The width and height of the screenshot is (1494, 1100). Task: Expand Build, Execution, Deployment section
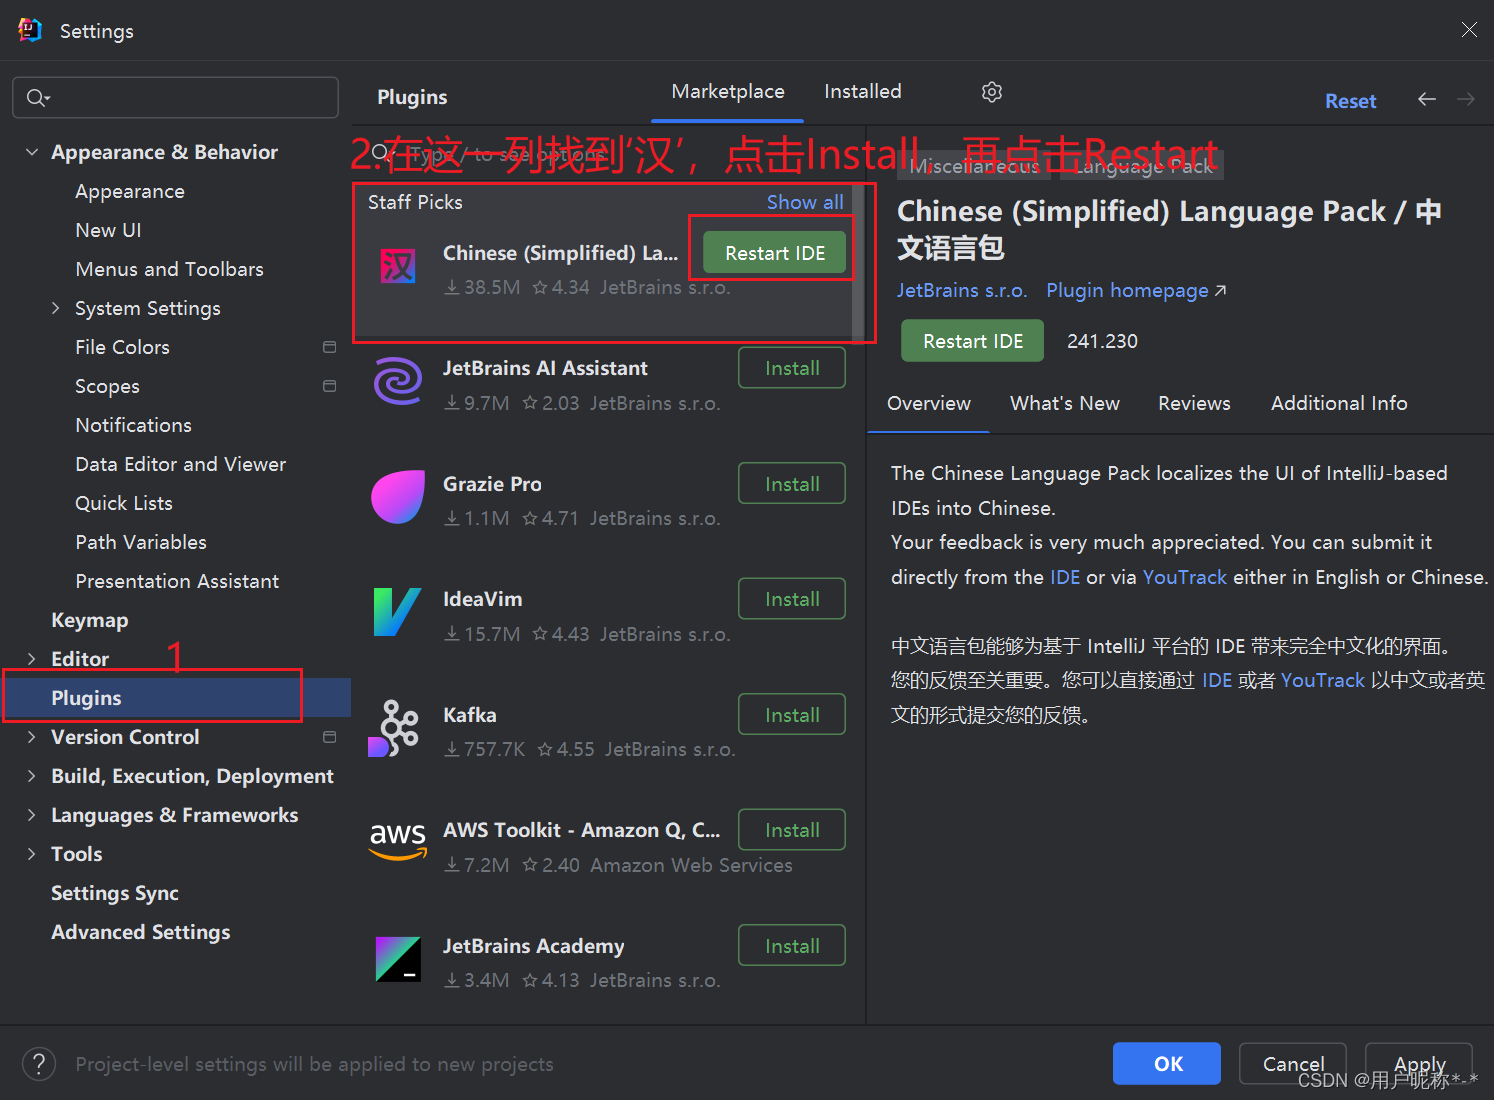[32, 776]
